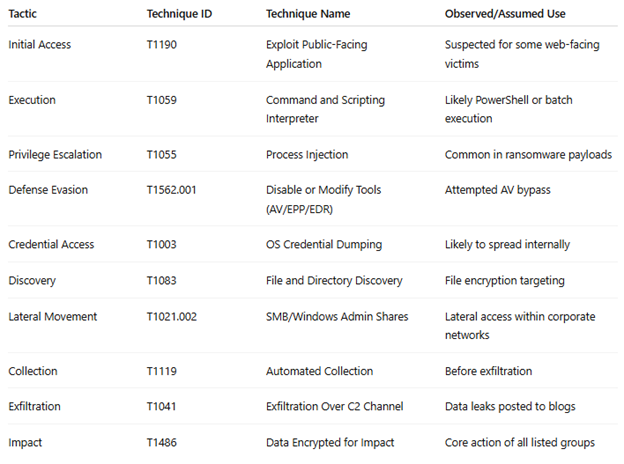Image resolution: width=624 pixels, height=464 pixels.
Task: Select the Technique Name column header
Action: point(308,14)
